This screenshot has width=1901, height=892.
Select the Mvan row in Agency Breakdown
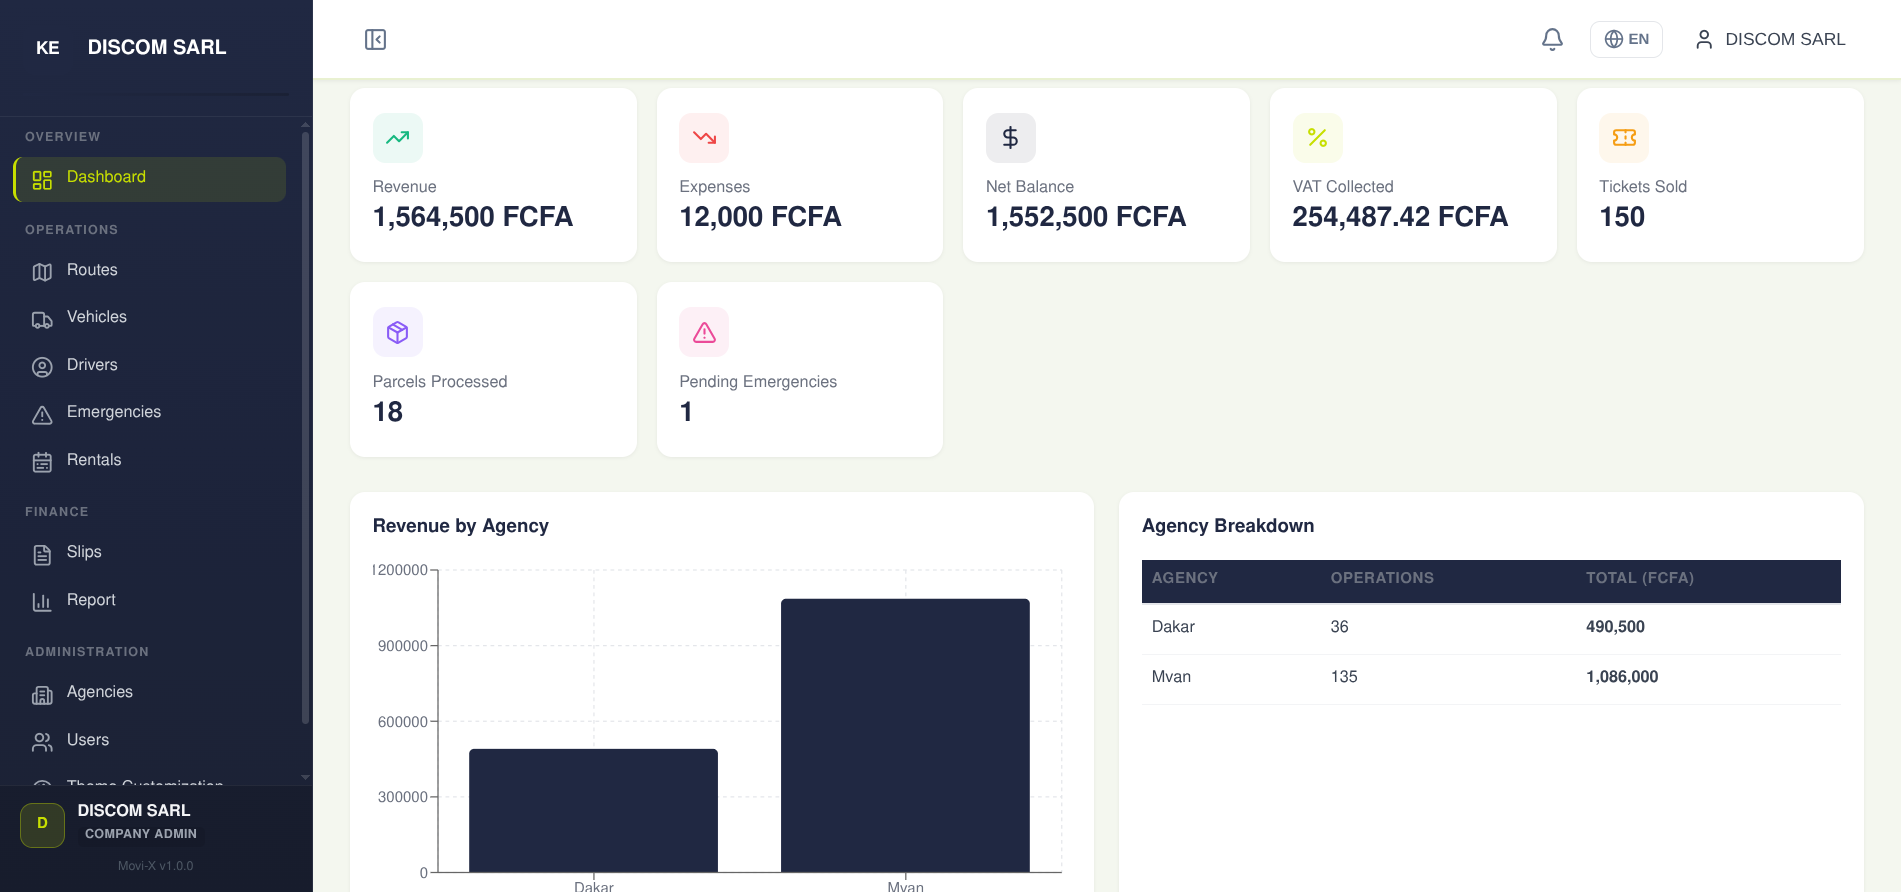click(1491, 679)
